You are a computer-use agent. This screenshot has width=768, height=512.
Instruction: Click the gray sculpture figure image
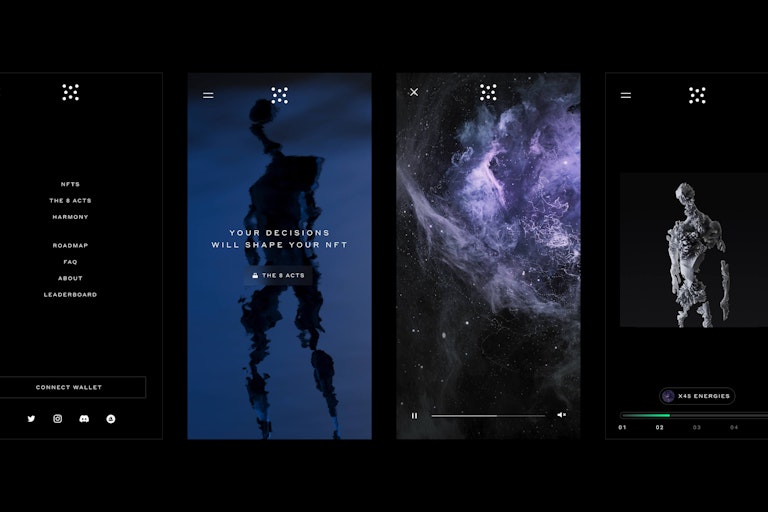(694, 250)
